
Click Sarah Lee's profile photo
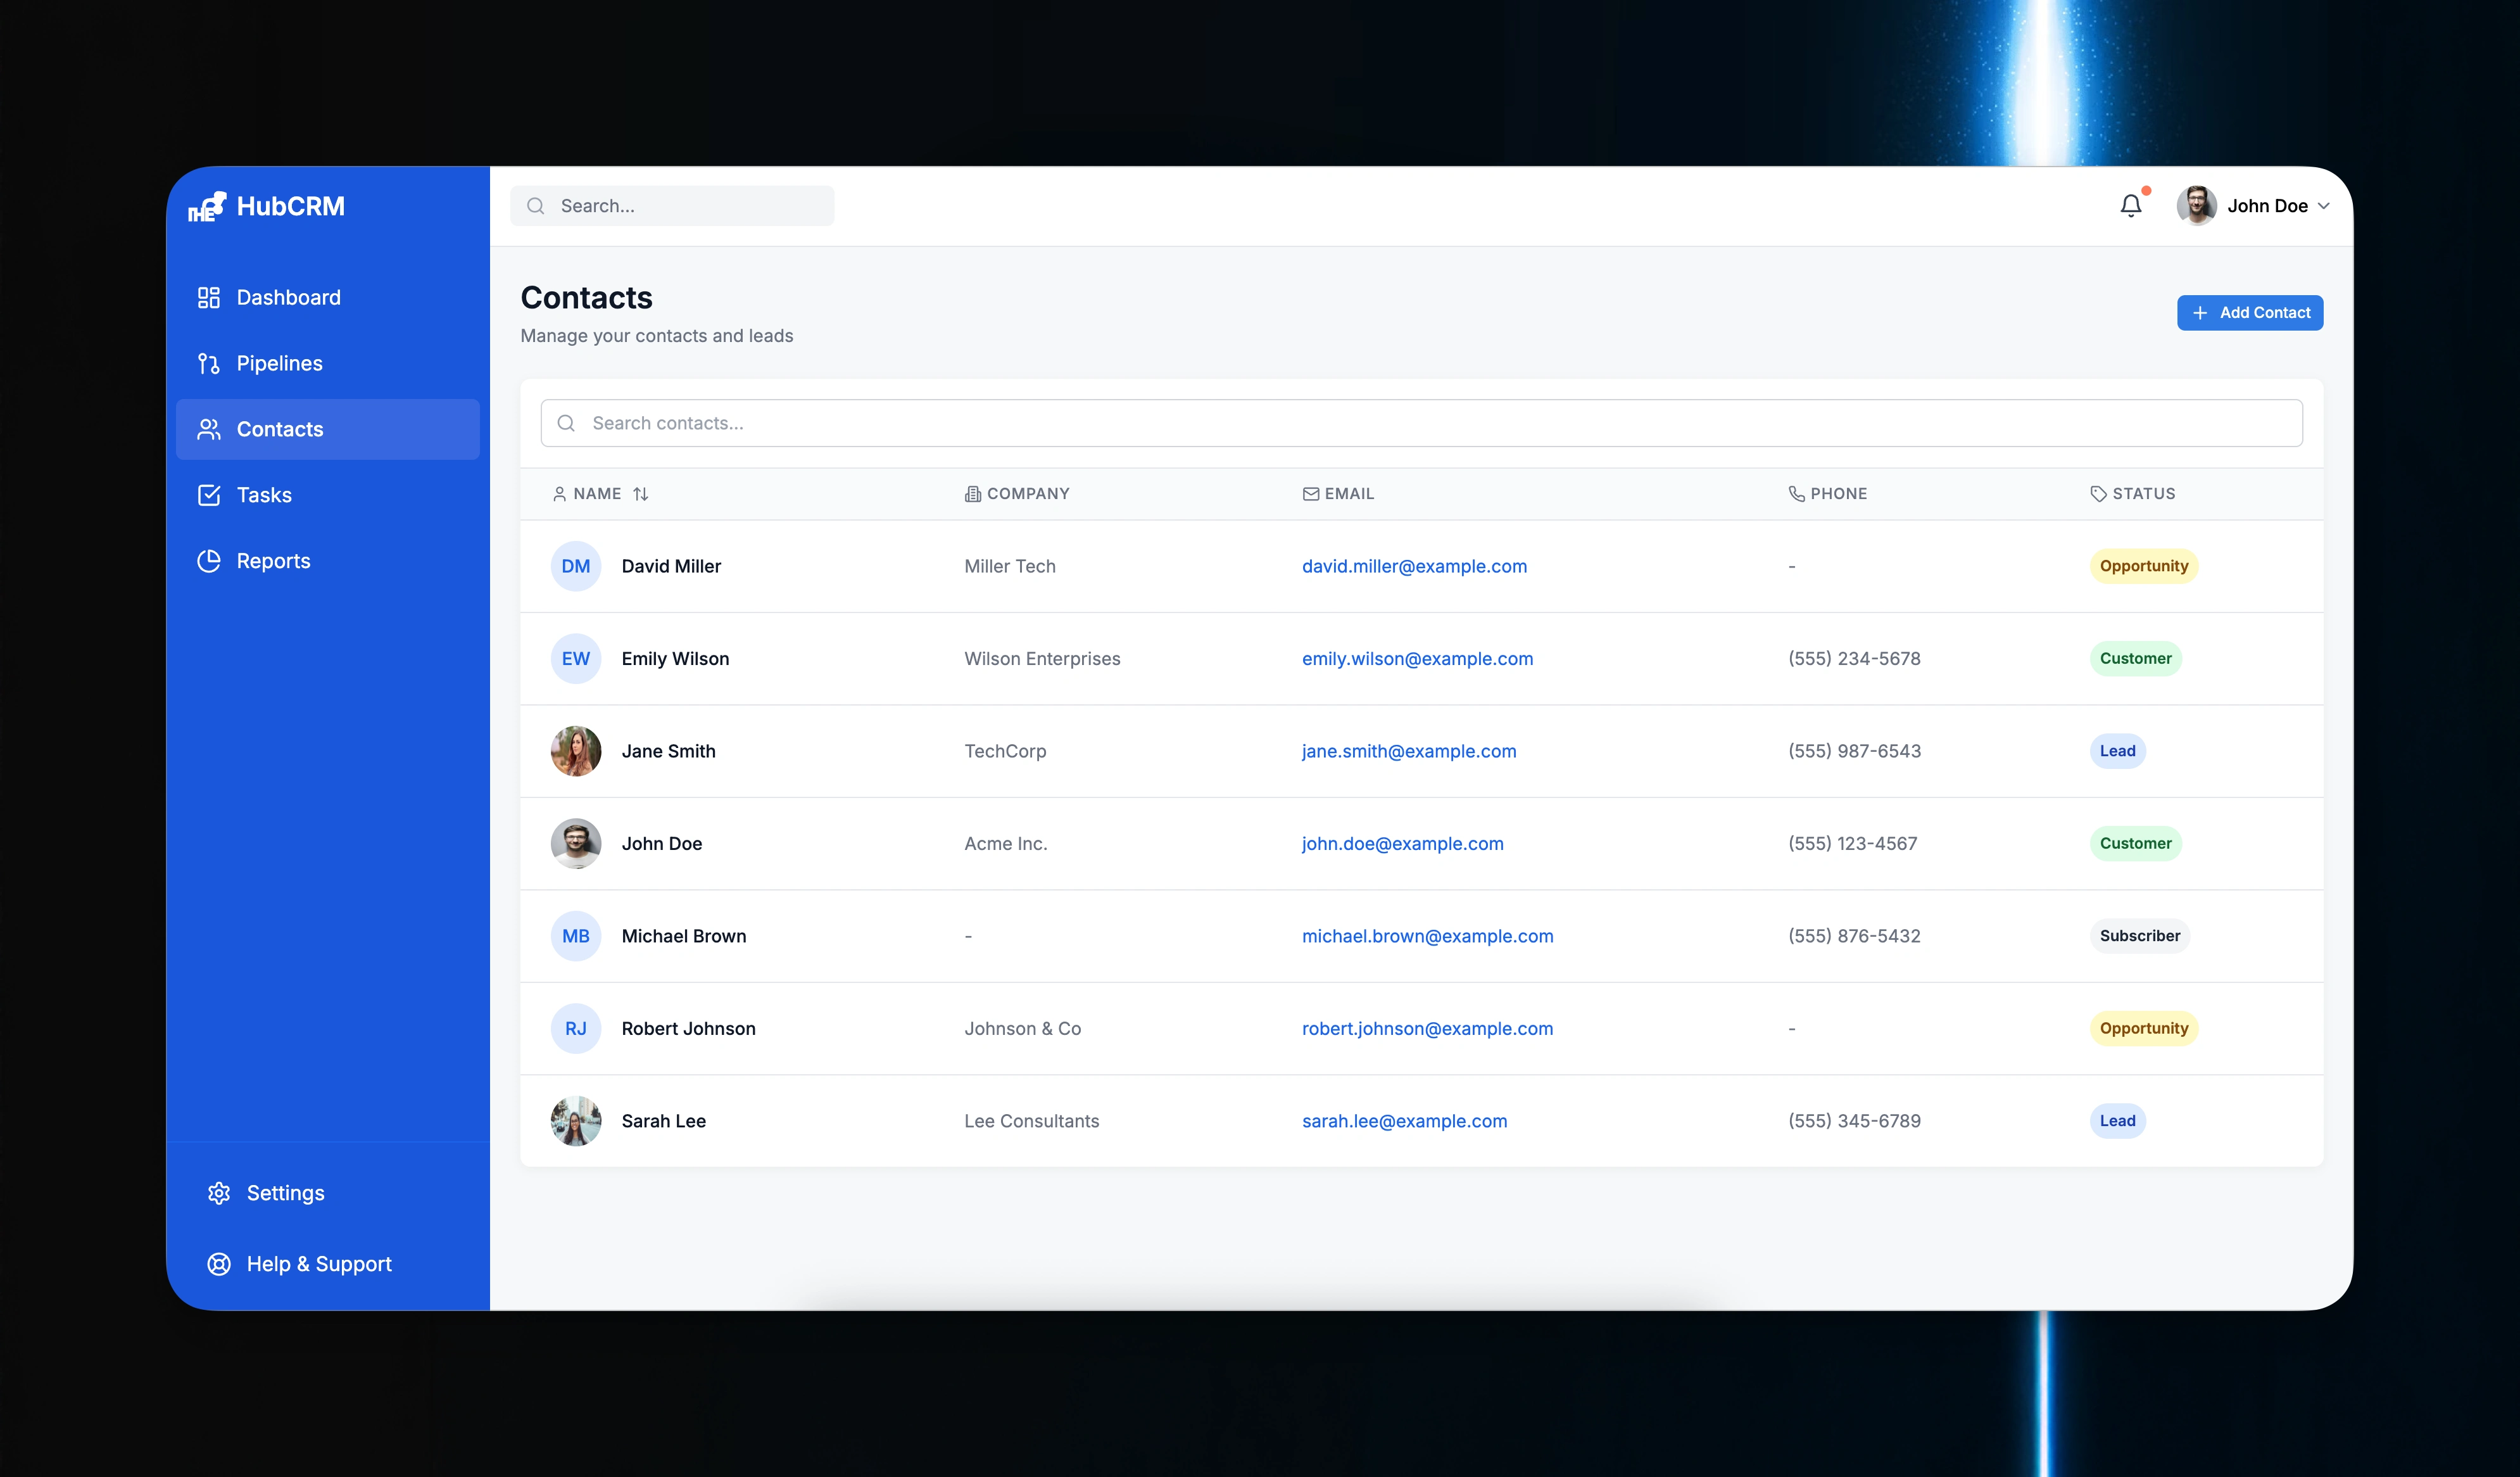(x=576, y=1121)
